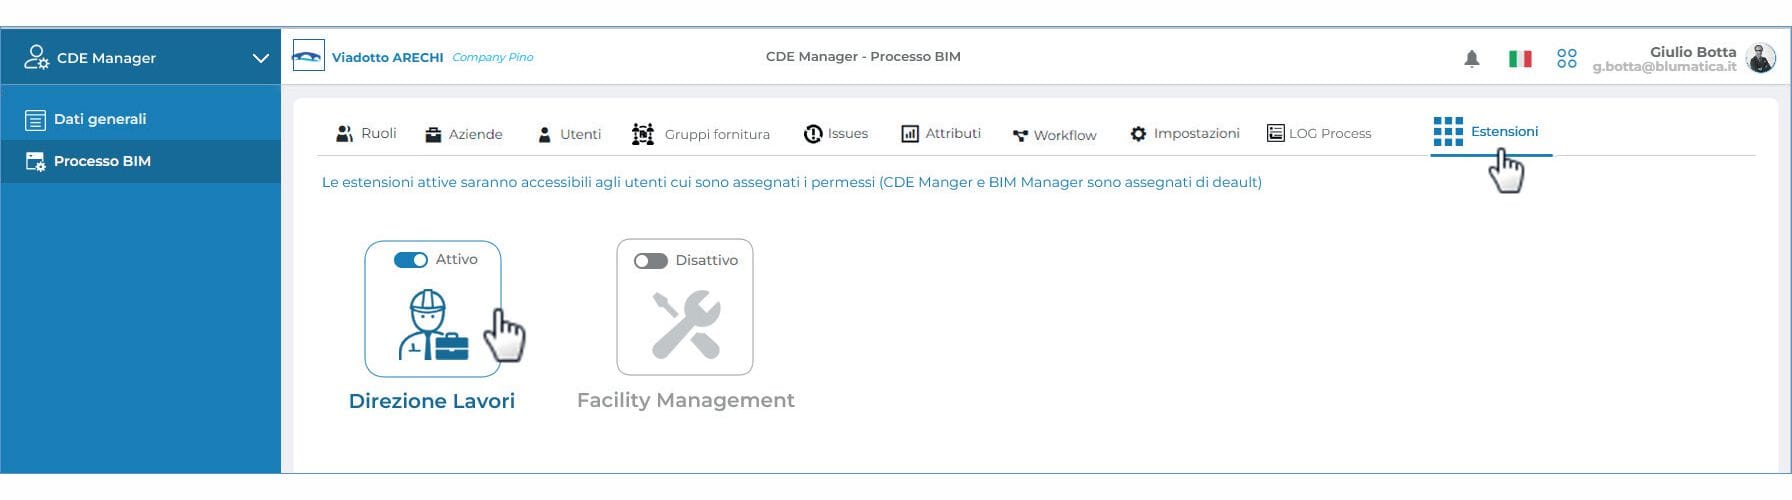Click Giulio Botta's profile avatar

(1760, 58)
